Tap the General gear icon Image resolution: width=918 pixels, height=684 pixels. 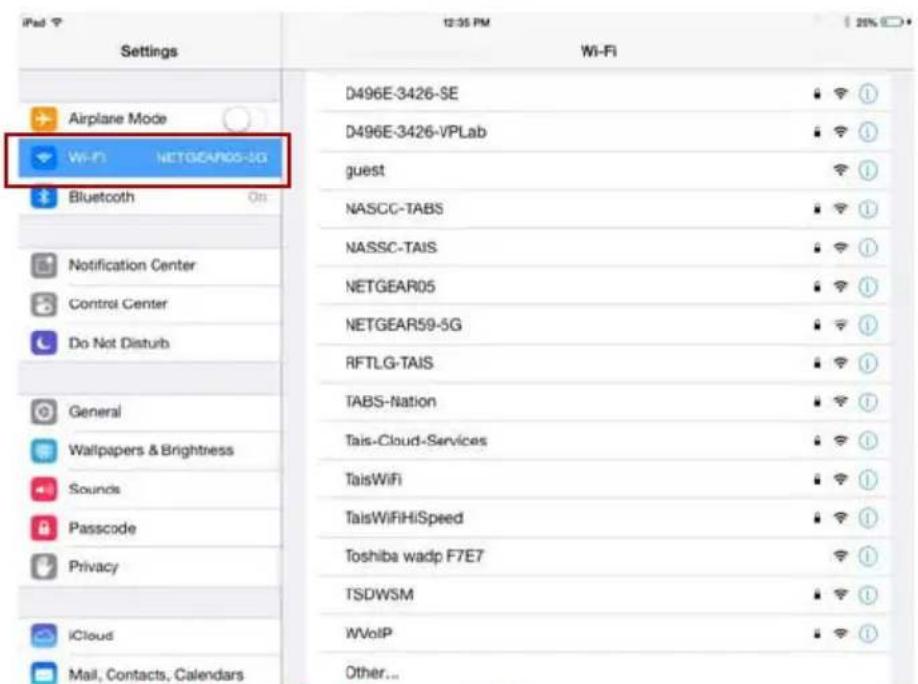(x=44, y=412)
